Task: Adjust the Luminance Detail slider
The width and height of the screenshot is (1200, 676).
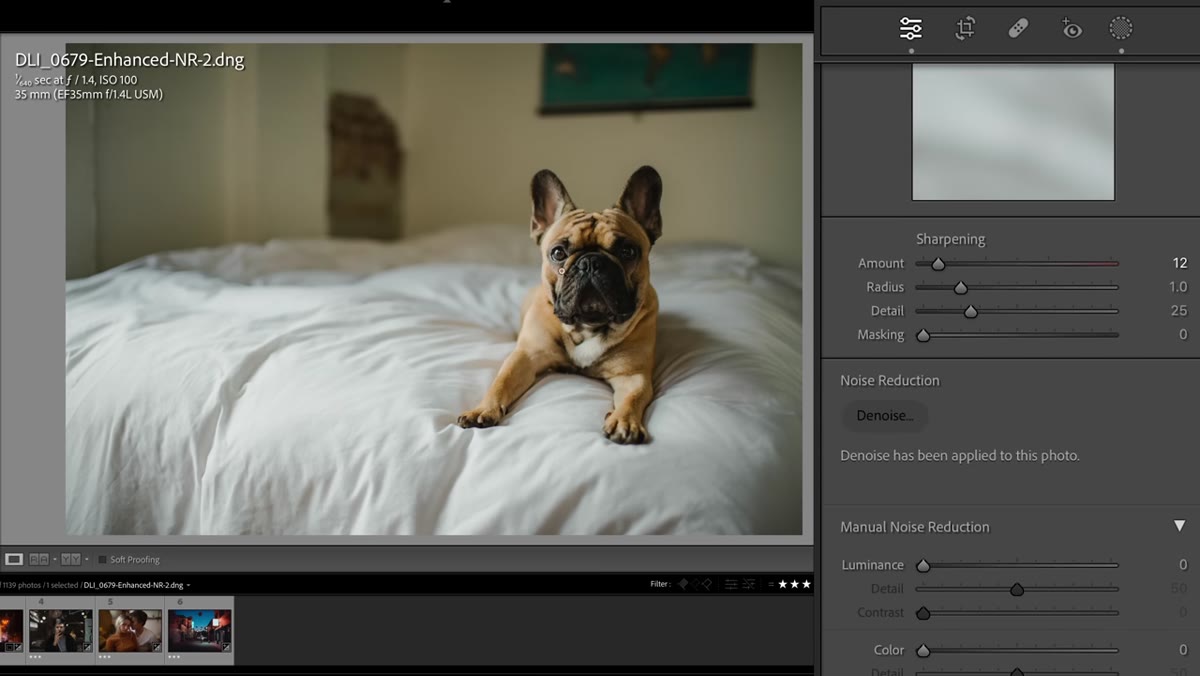Action: [1017, 589]
